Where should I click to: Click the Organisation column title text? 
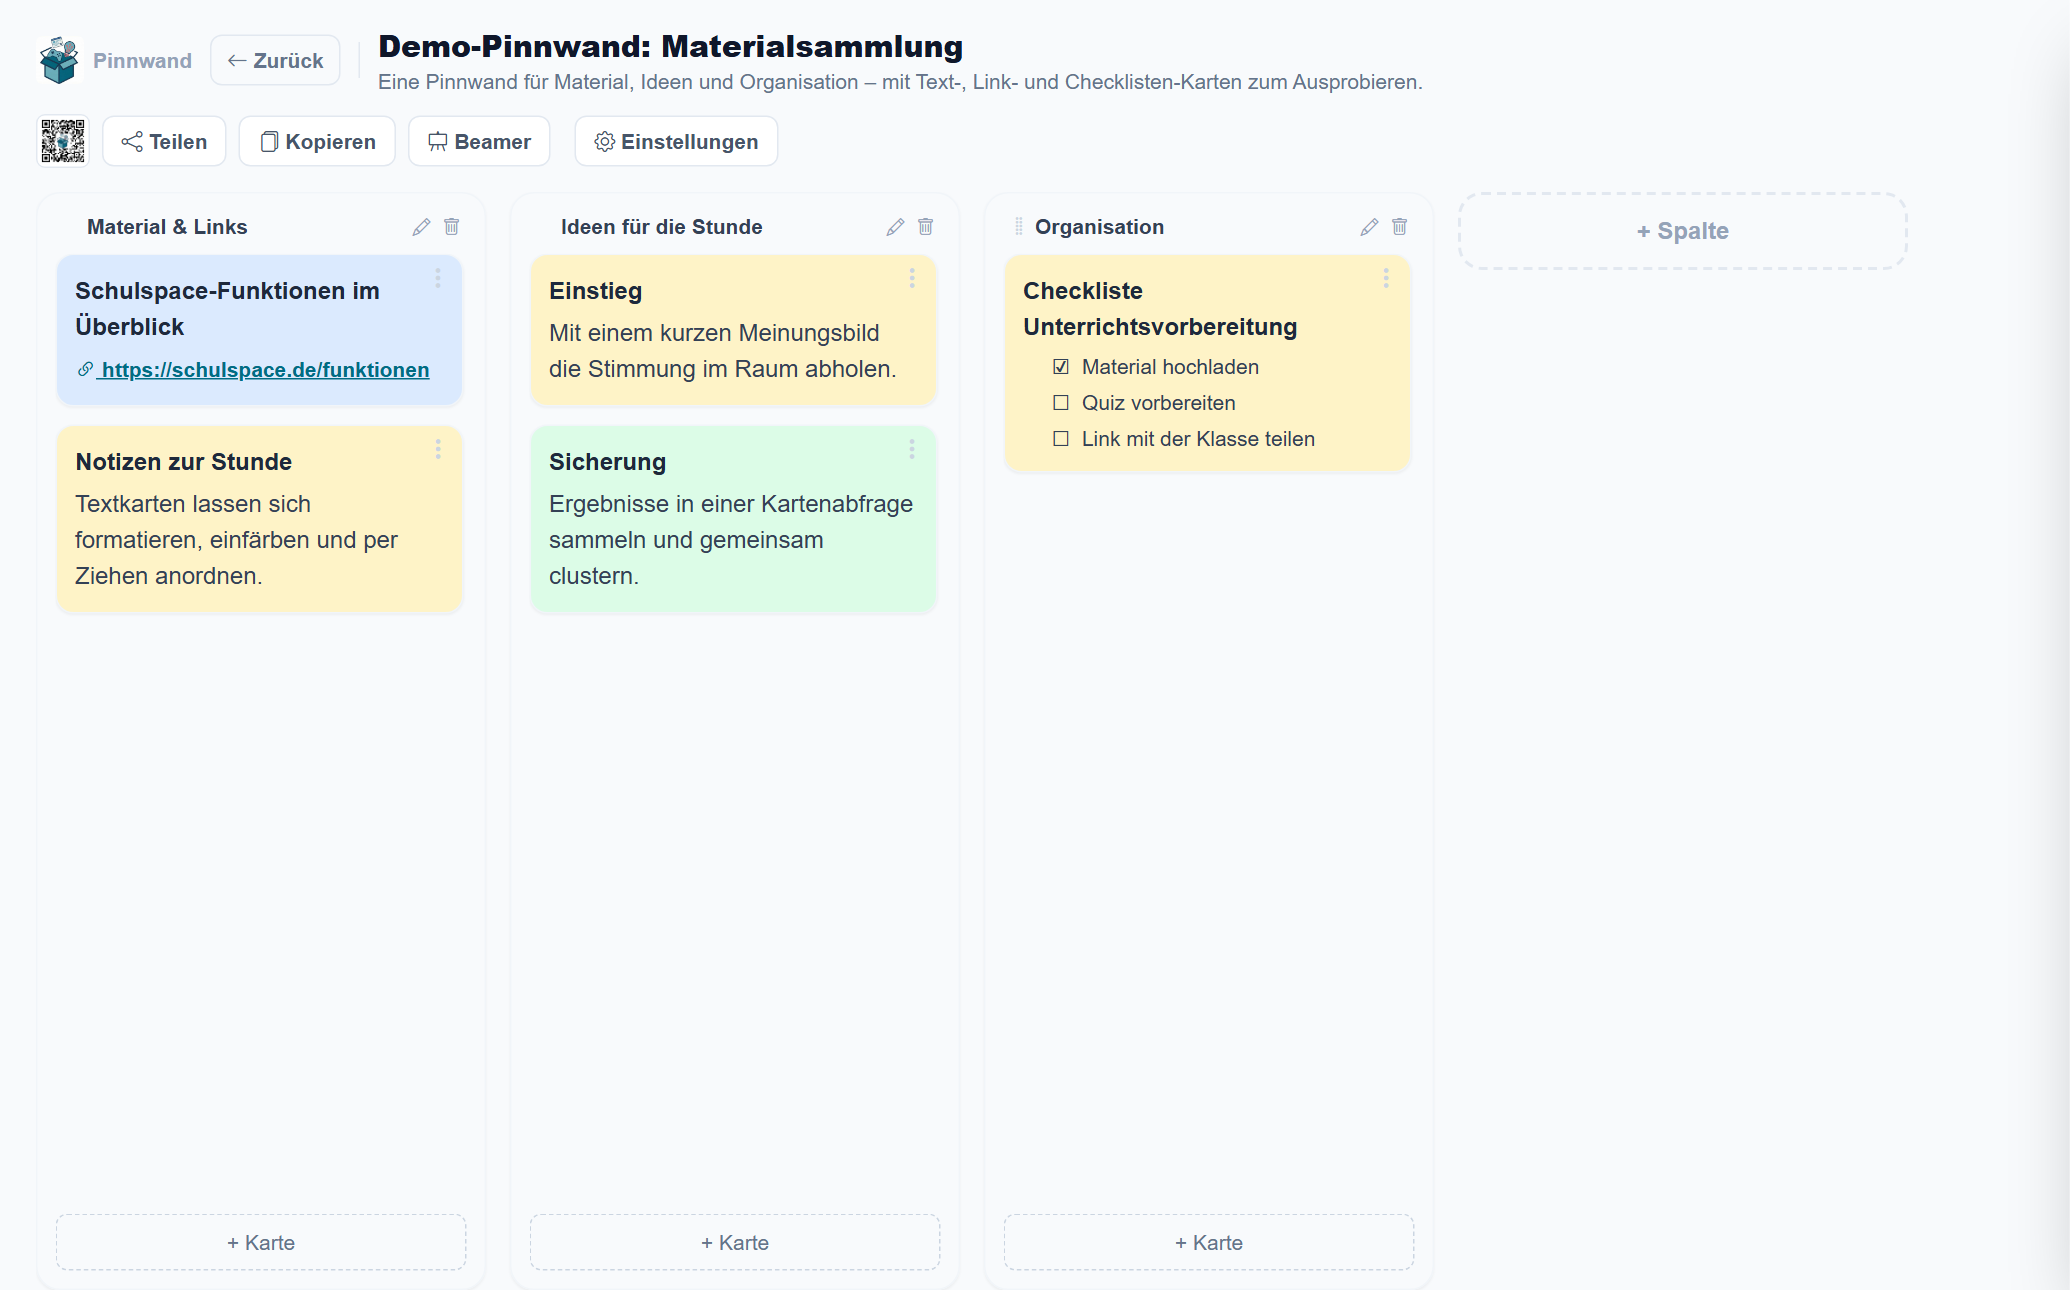[1099, 227]
